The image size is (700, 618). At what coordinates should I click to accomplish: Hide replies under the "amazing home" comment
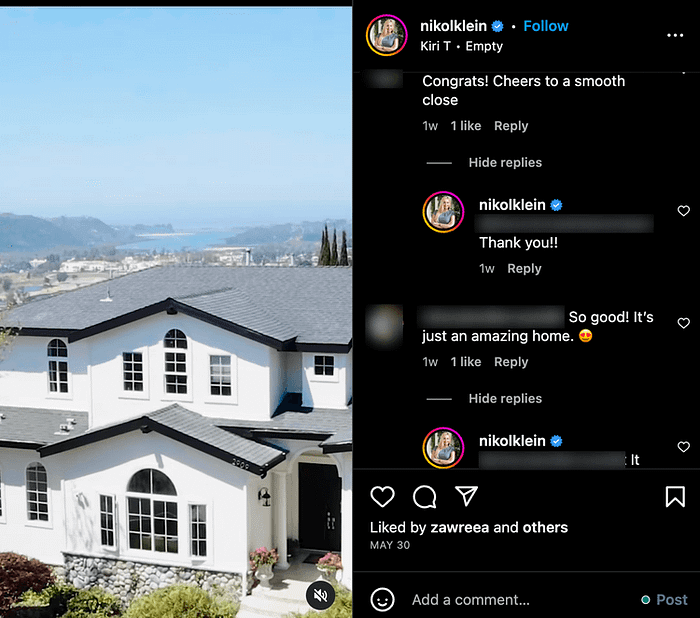505,398
